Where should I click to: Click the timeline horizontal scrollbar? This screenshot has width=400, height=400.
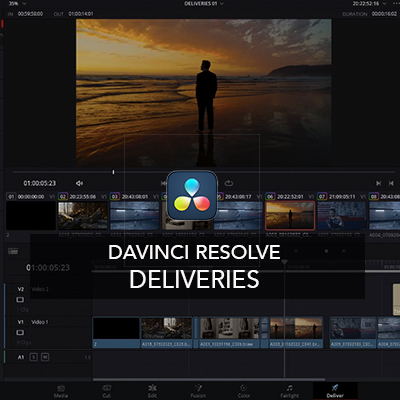coord(209,379)
